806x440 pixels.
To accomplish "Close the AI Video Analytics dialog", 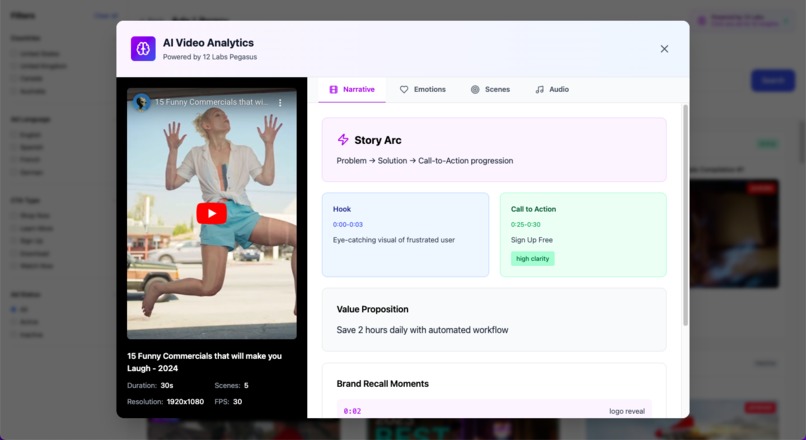I will pyautogui.click(x=664, y=49).
